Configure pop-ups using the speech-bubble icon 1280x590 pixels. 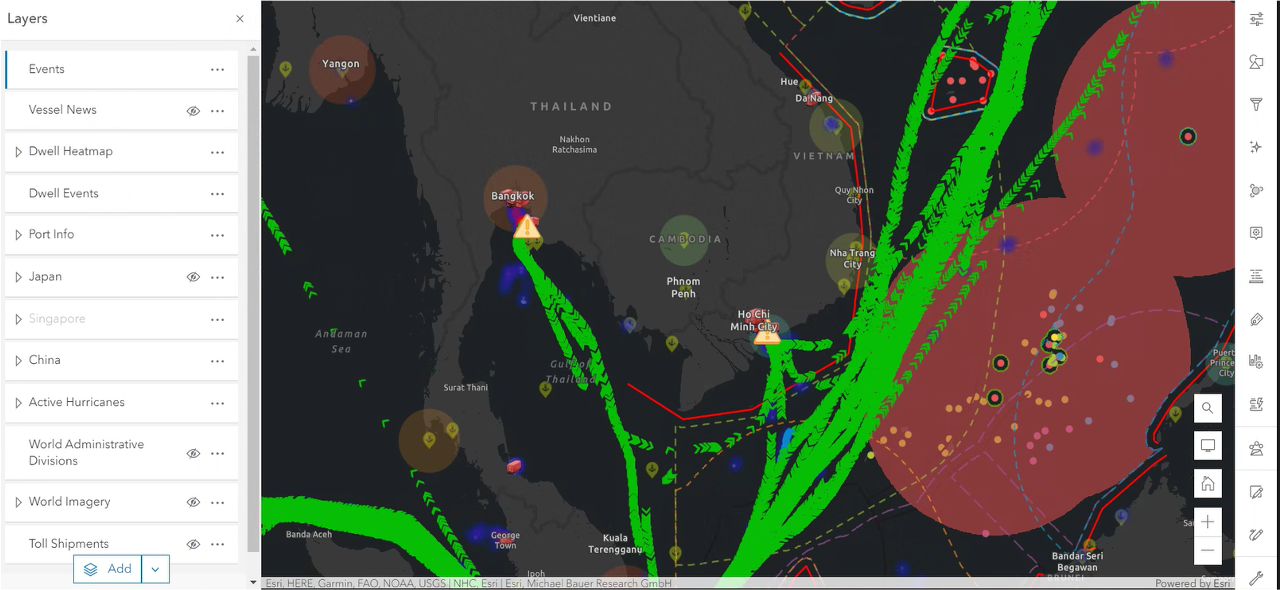[x=1255, y=232]
